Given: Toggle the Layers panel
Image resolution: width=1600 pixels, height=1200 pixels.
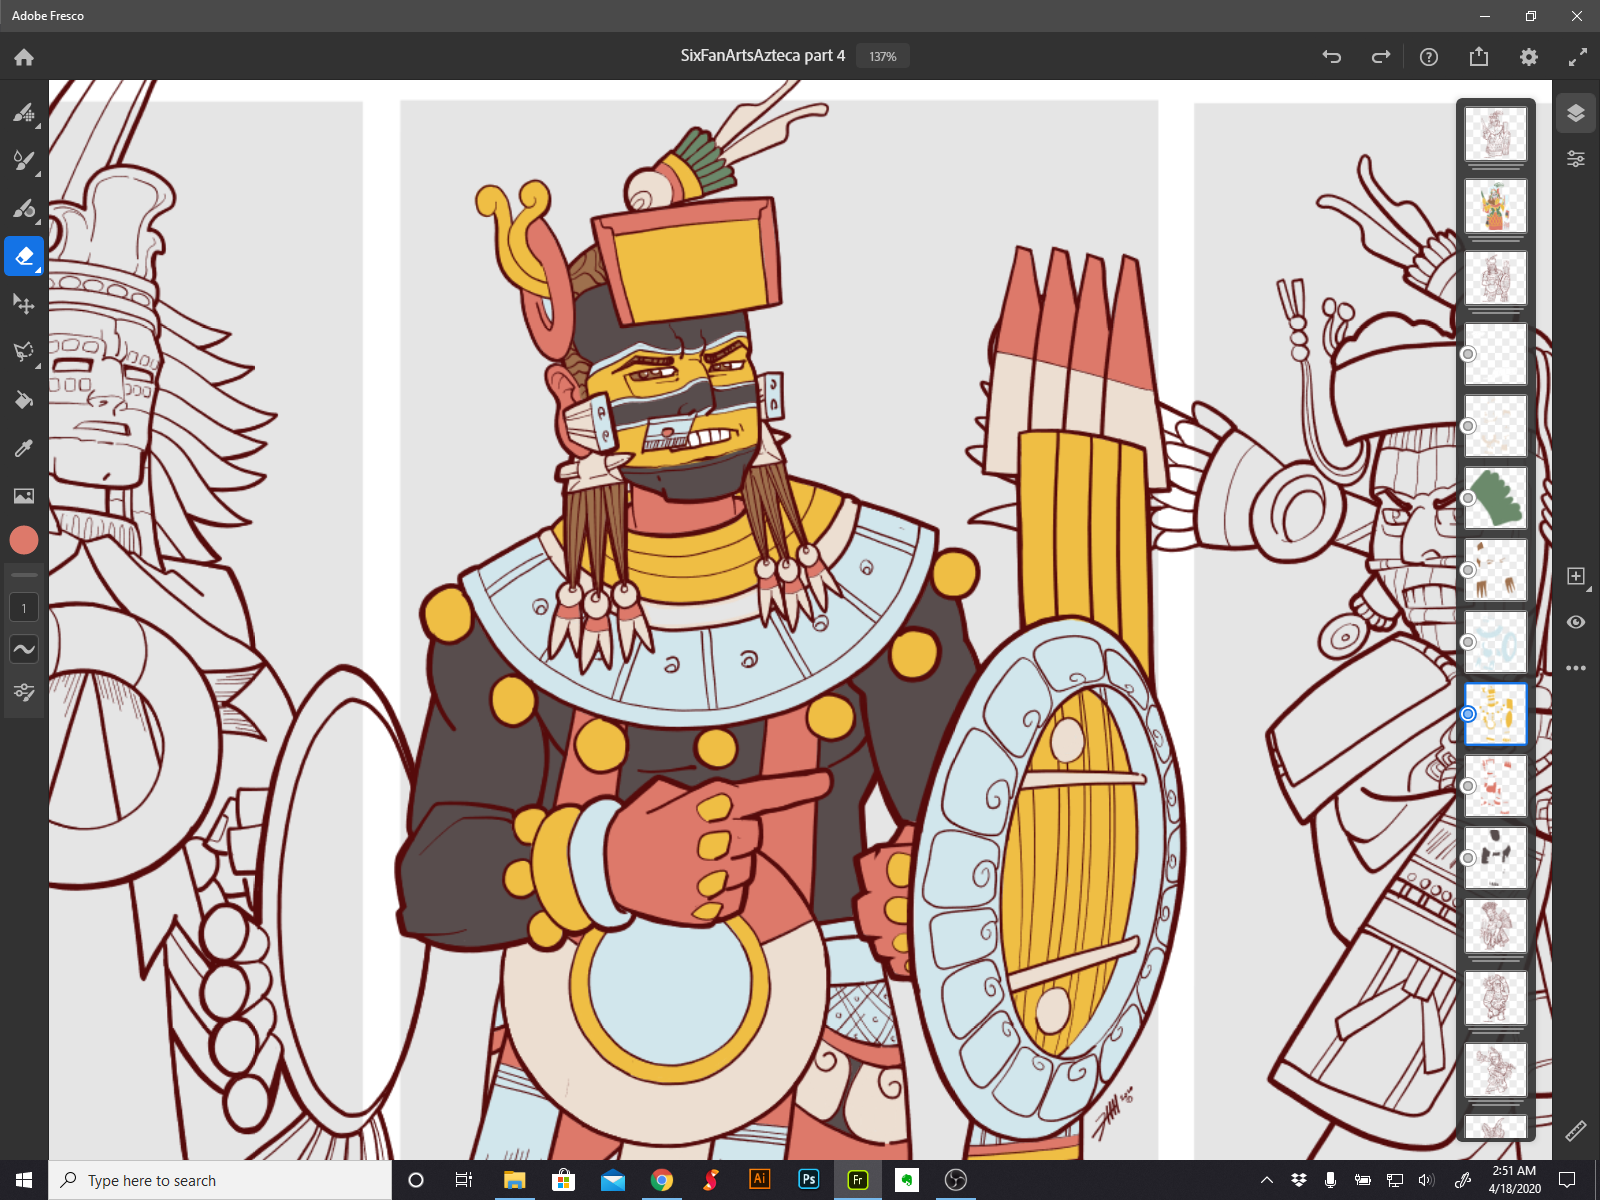Looking at the screenshot, I should click(1576, 113).
